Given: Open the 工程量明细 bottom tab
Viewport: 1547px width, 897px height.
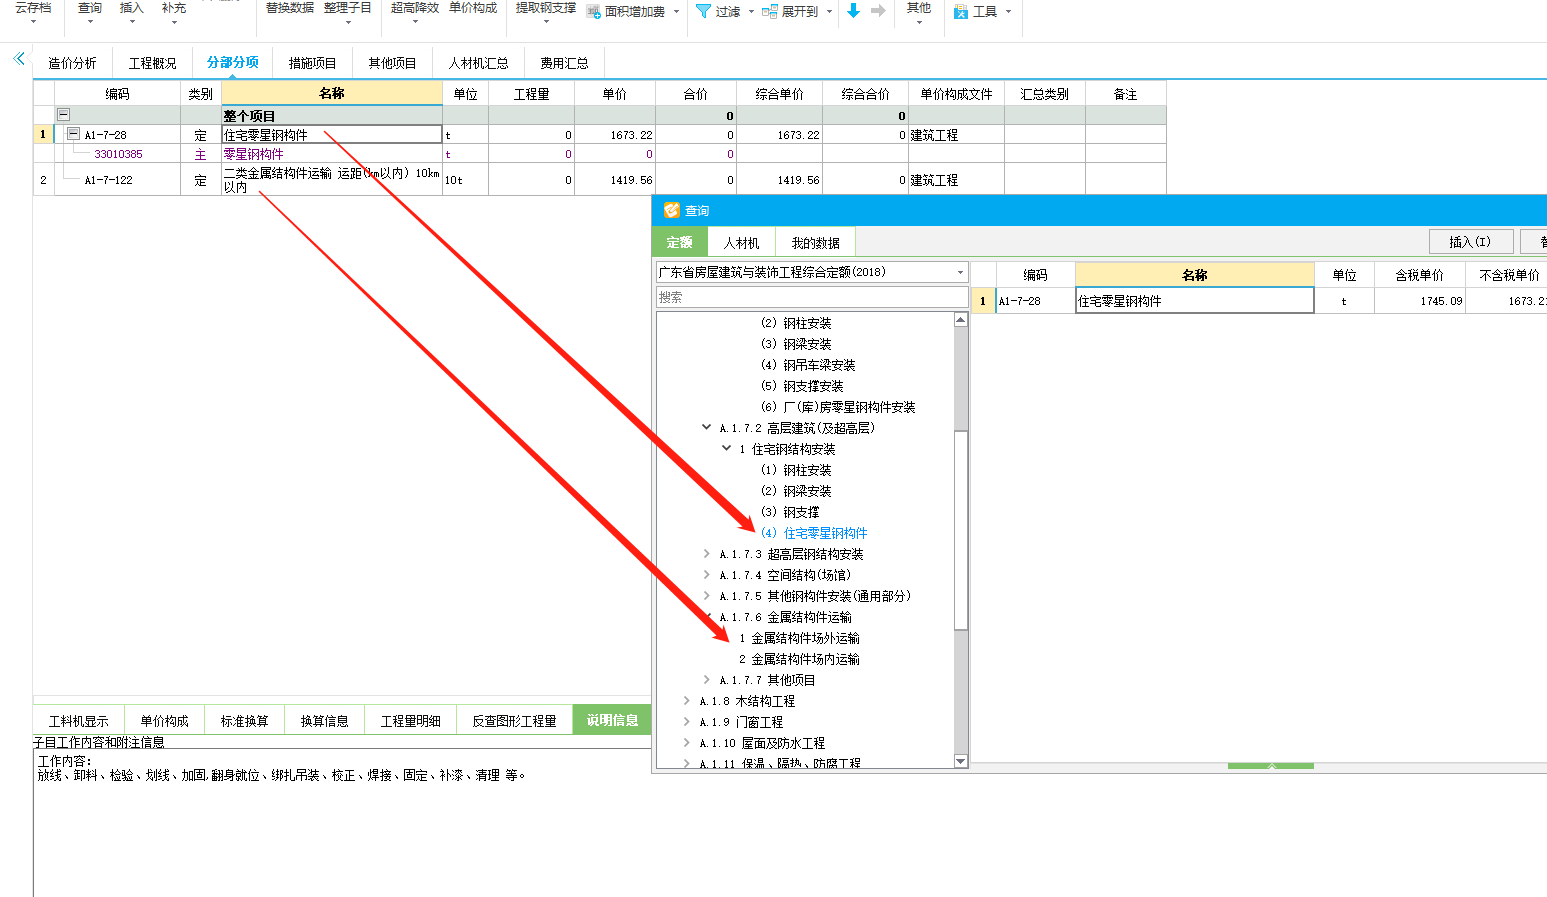Looking at the screenshot, I should point(411,721).
